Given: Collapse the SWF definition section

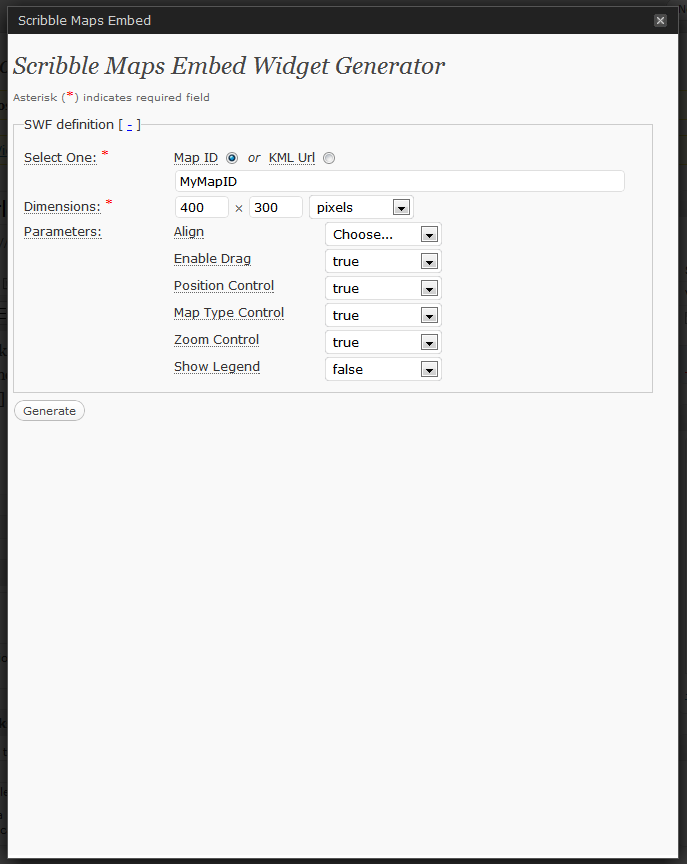Looking at the screenshot, I should pyautogui.click(x=129, y=126).
